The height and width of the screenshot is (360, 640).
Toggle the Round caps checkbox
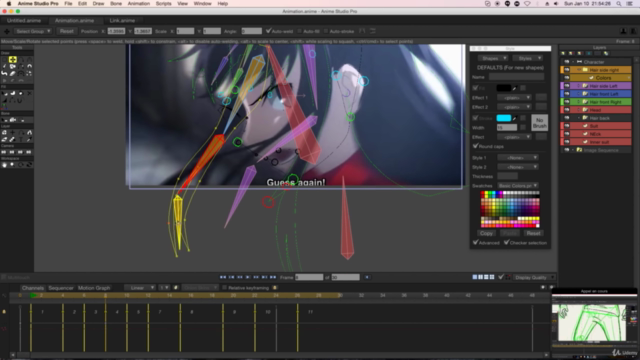476,146
